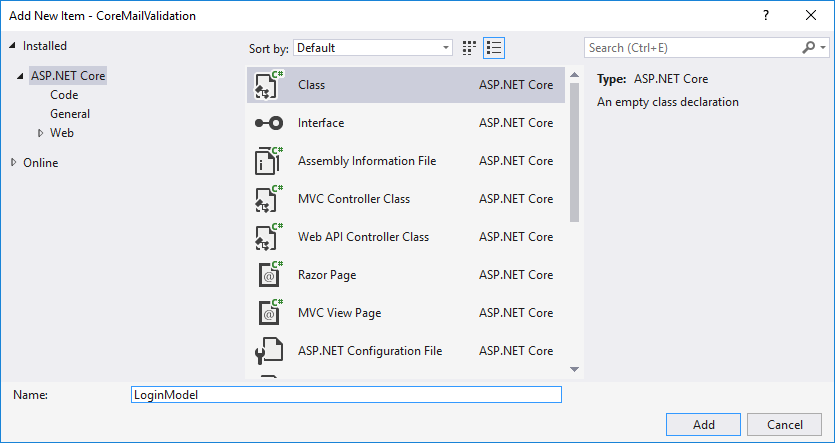Pick the MVC Controller Class icon
The image size is (835, 443).
pos(267,200)
